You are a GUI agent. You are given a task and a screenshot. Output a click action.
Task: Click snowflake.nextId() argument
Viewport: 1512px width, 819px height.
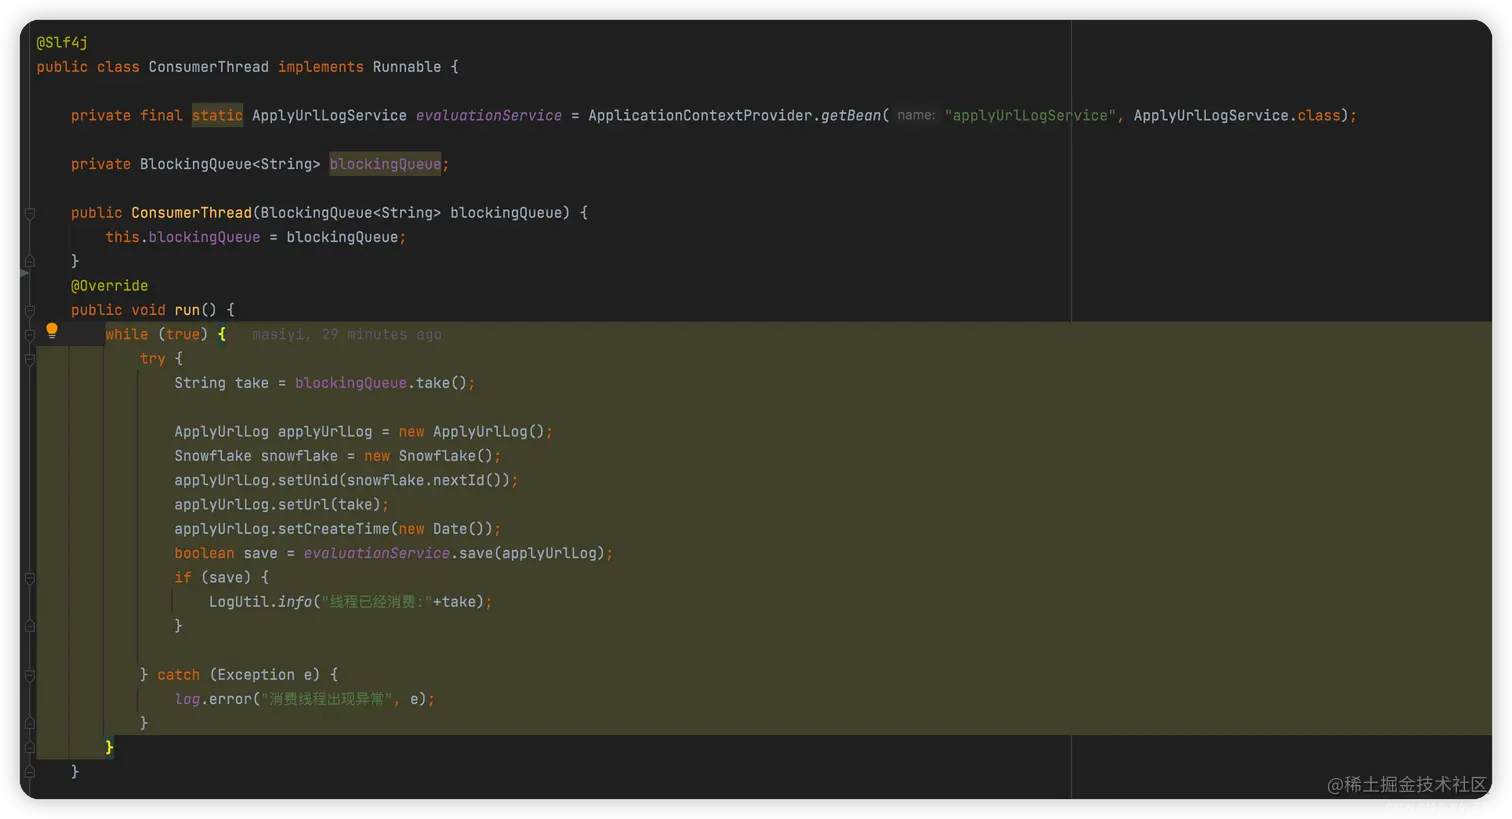[x=425, y=480]
